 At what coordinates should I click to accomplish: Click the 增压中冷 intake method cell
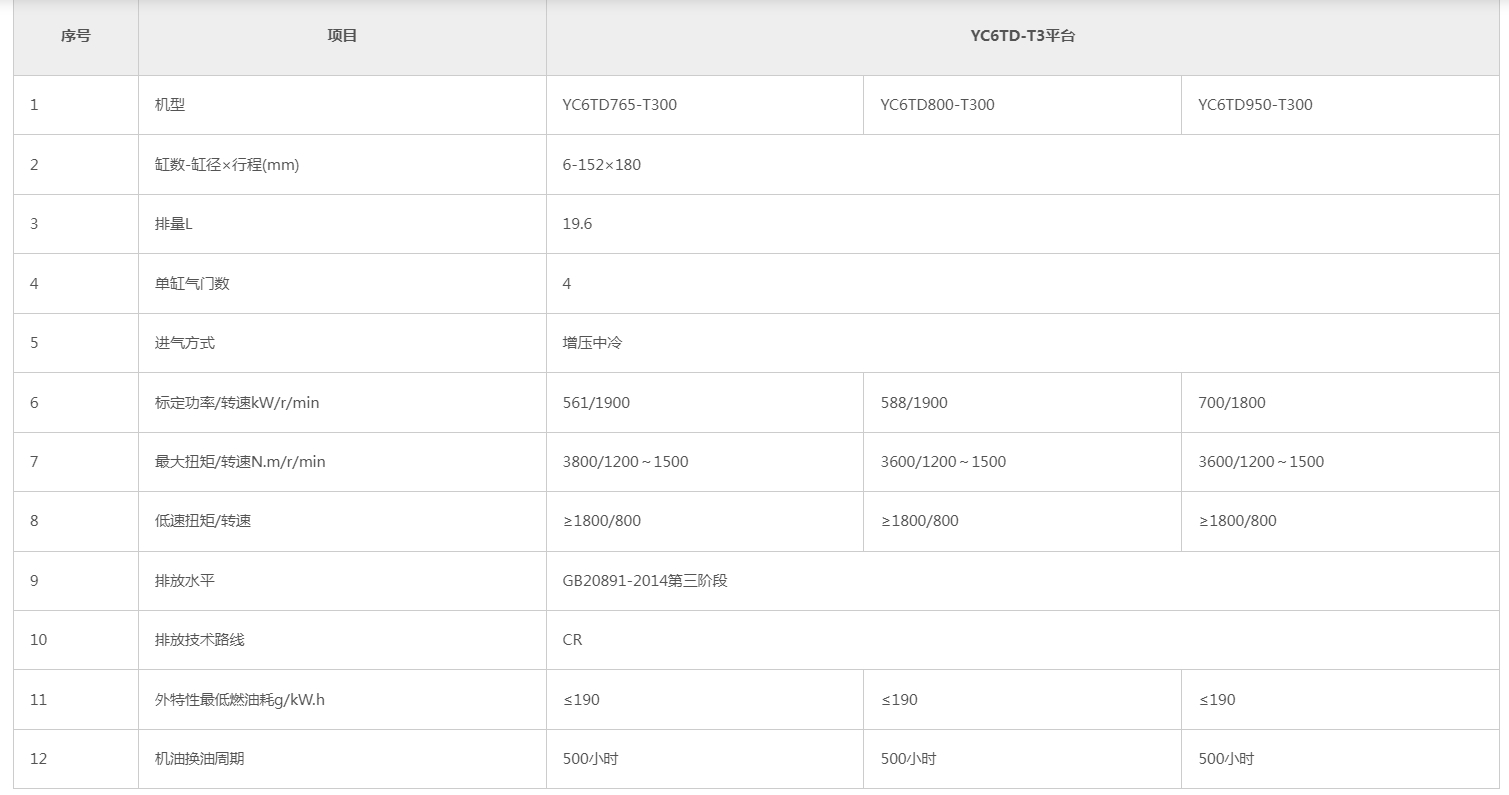[592, 343]
